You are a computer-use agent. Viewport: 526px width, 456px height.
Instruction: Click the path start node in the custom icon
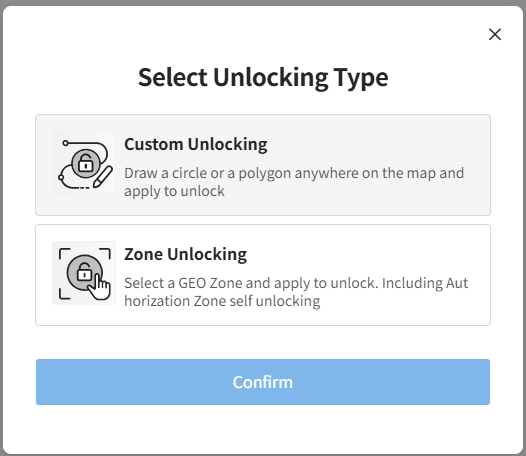pos(65,143)
